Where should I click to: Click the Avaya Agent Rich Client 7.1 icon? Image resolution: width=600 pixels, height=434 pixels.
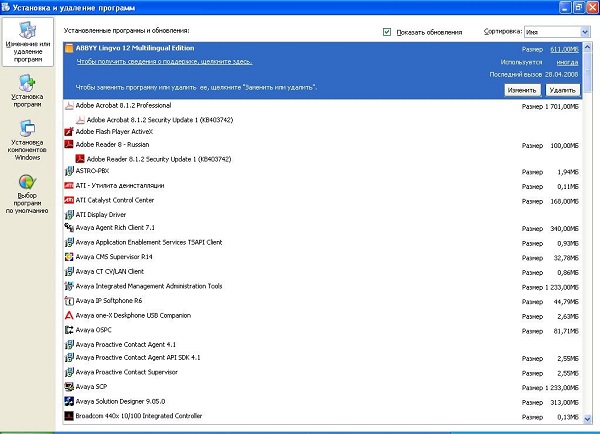pyautogui.click(x=69, y=228)
